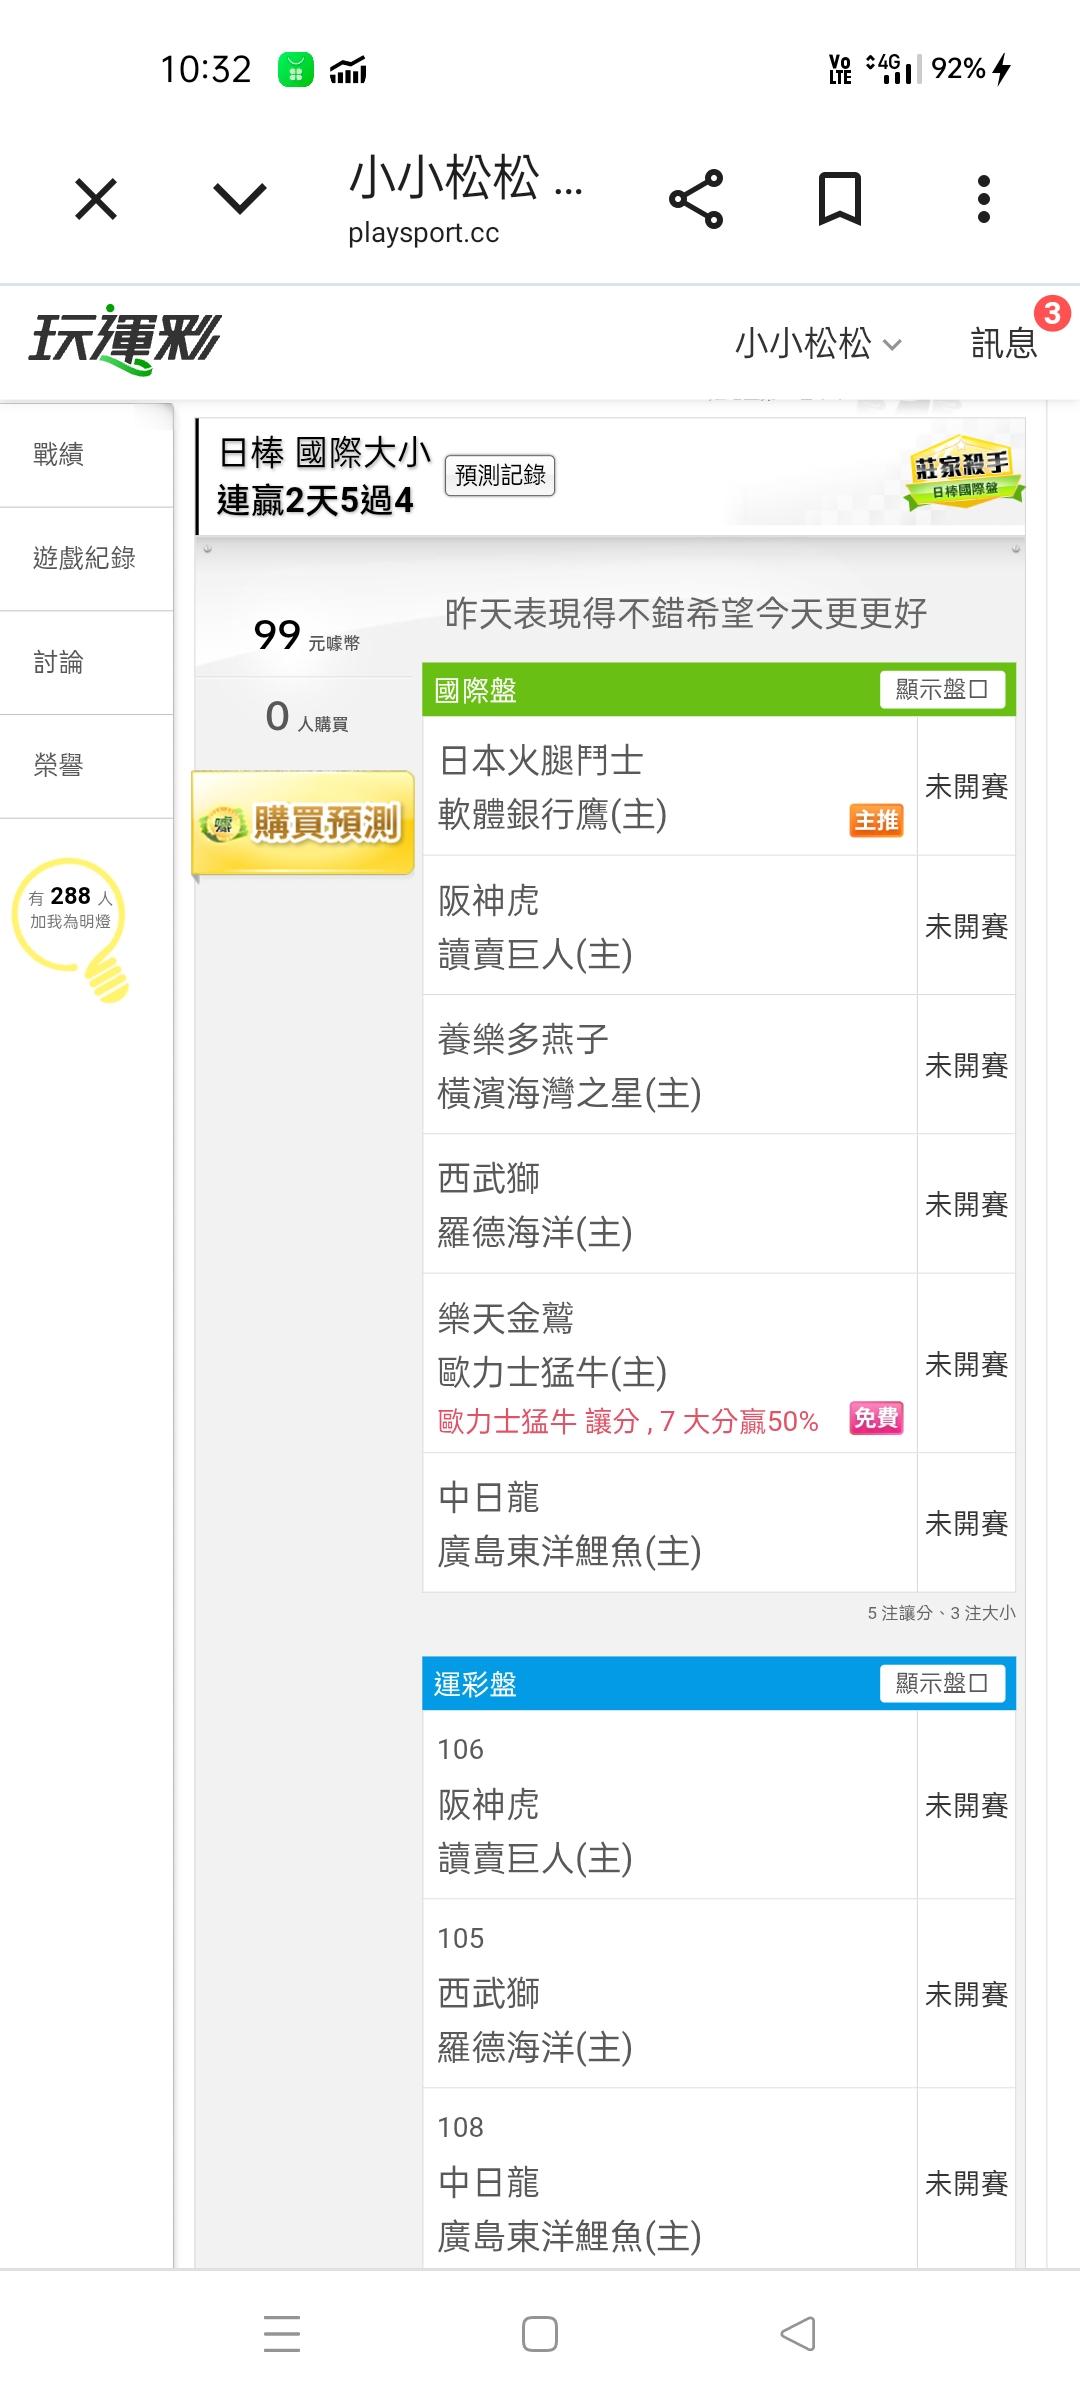Screen dimensions: 1080x2400
Task: Switch to 遊戲紀錄 tab
Action: (84, 558)
